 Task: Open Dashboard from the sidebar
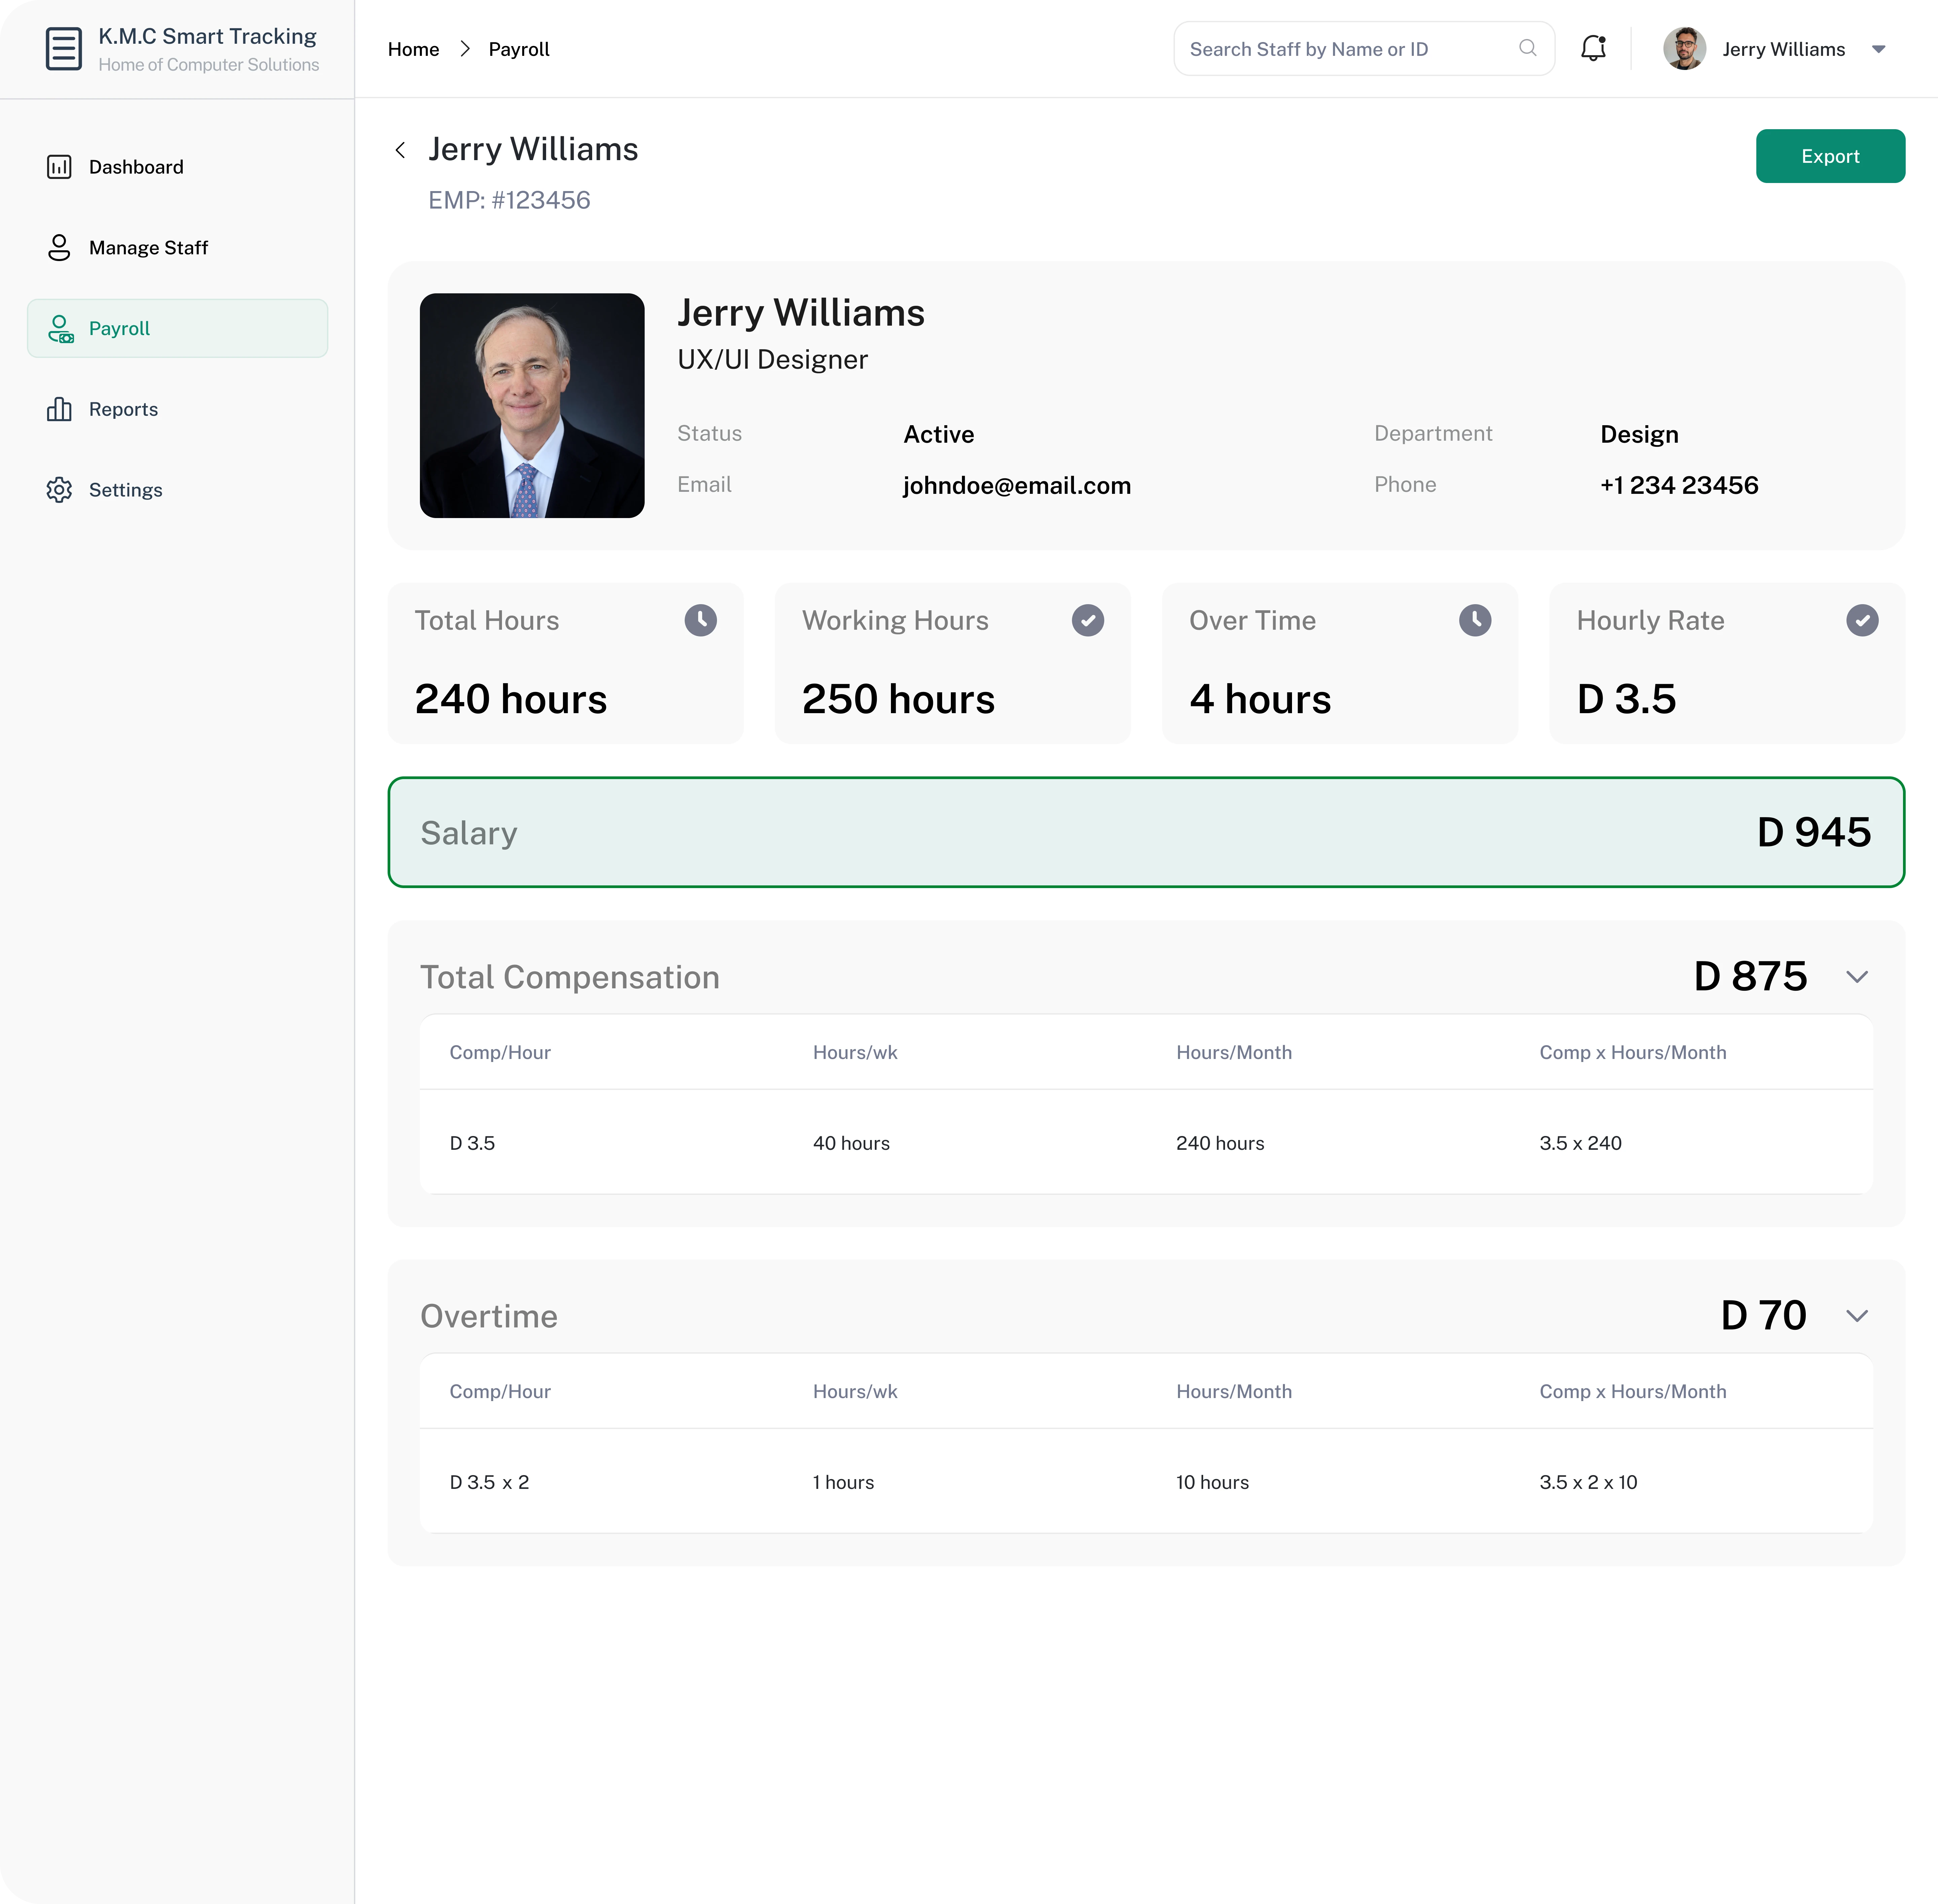point(136,167)
